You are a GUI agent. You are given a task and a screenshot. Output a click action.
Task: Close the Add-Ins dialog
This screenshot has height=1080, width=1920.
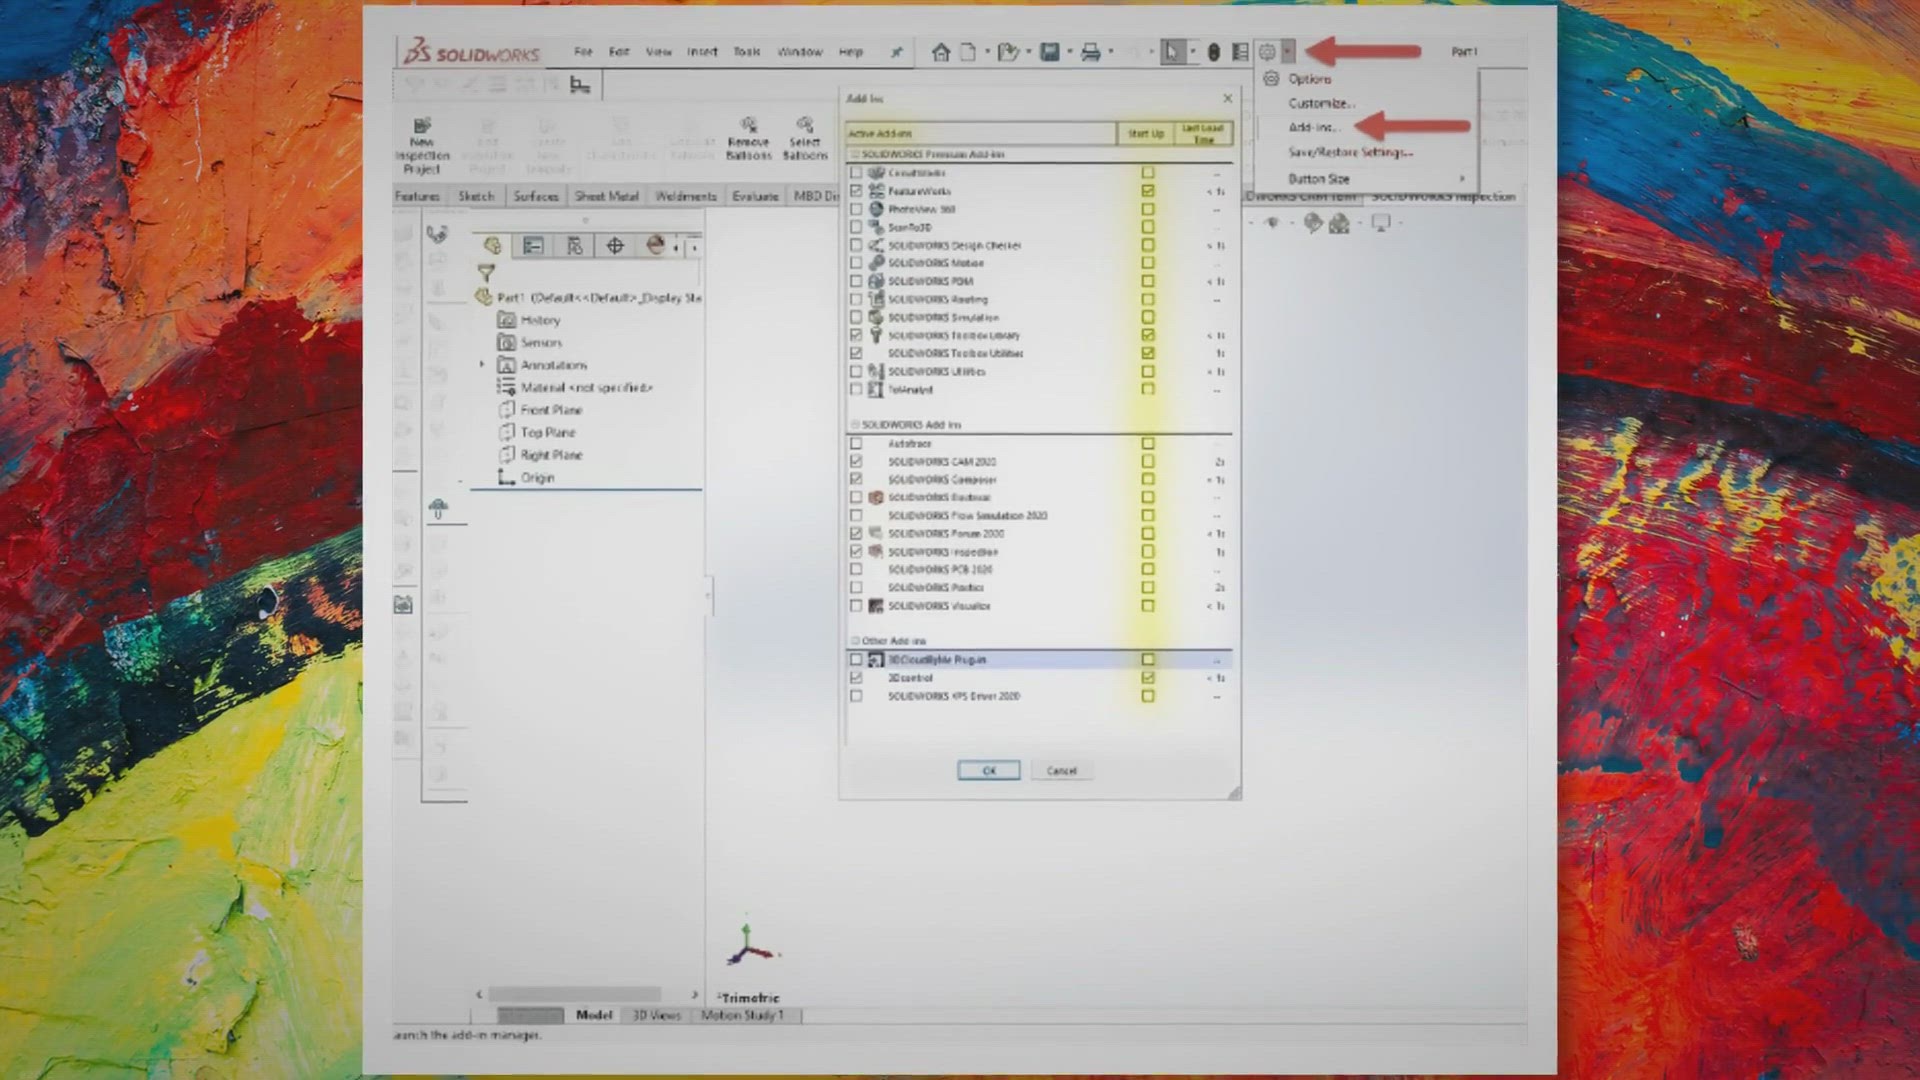[x=1228, y=98]
